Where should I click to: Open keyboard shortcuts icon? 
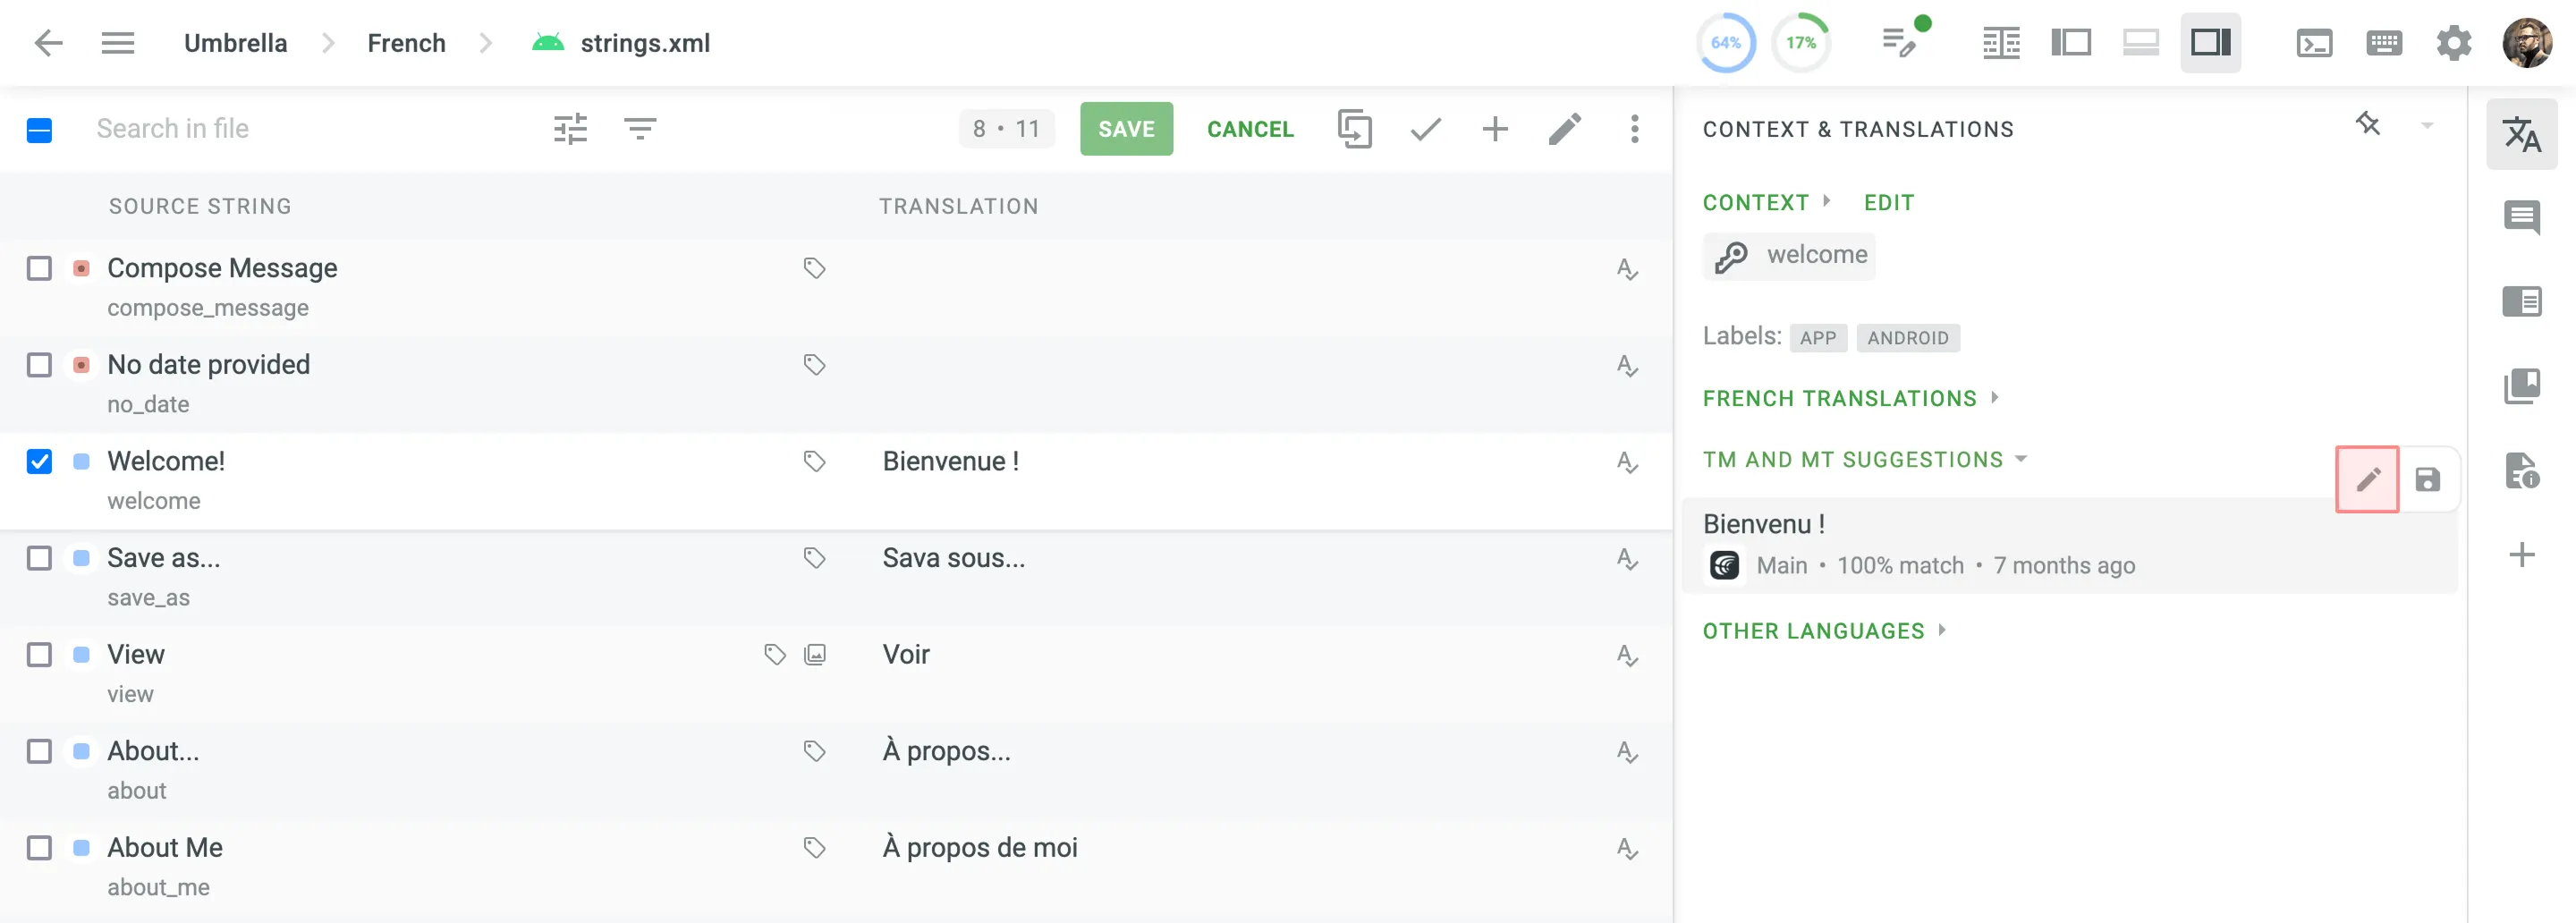2384,43
